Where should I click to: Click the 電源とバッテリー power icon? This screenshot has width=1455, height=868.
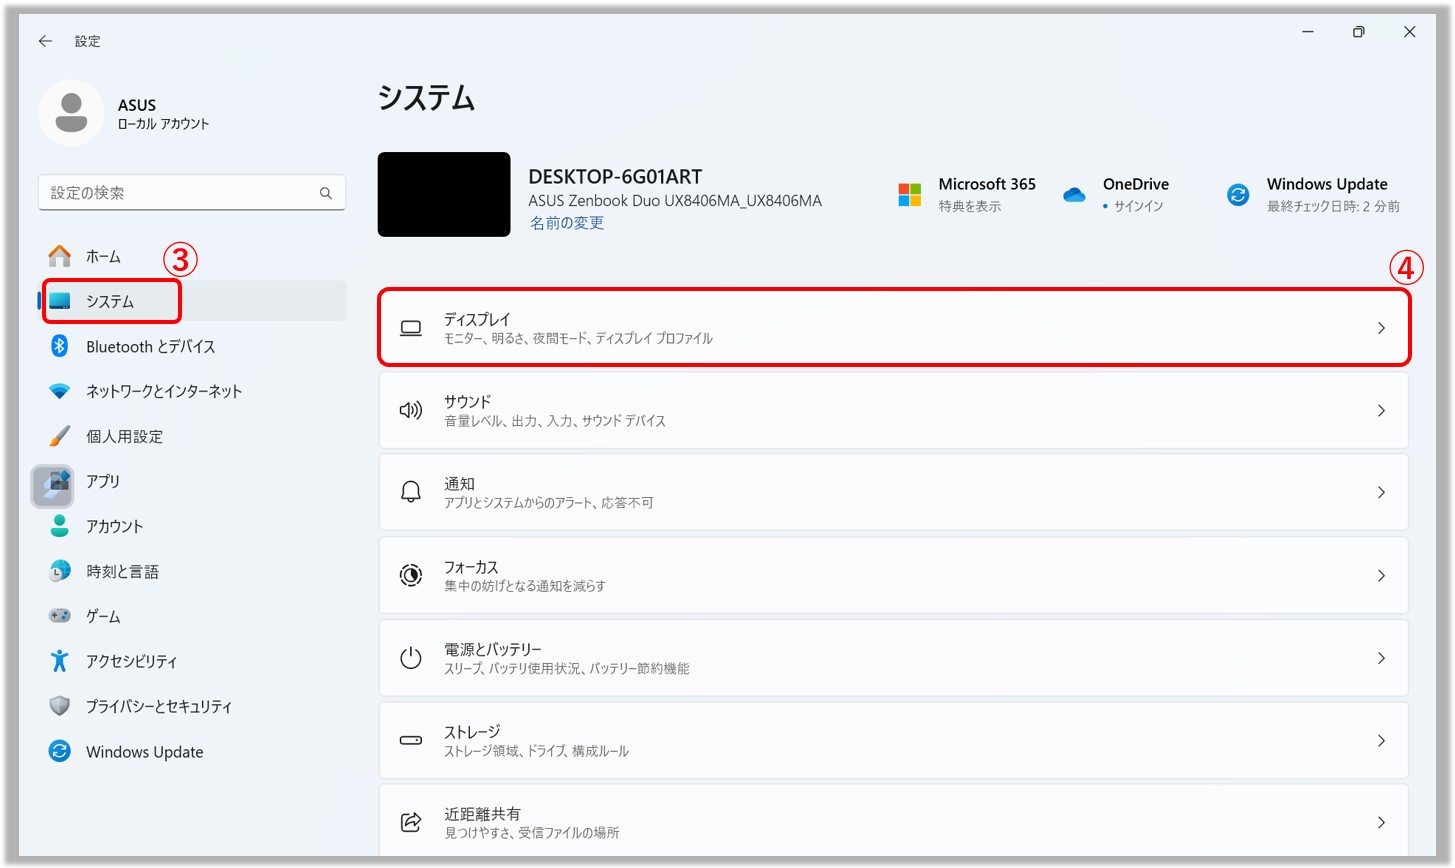click(411, 658)
